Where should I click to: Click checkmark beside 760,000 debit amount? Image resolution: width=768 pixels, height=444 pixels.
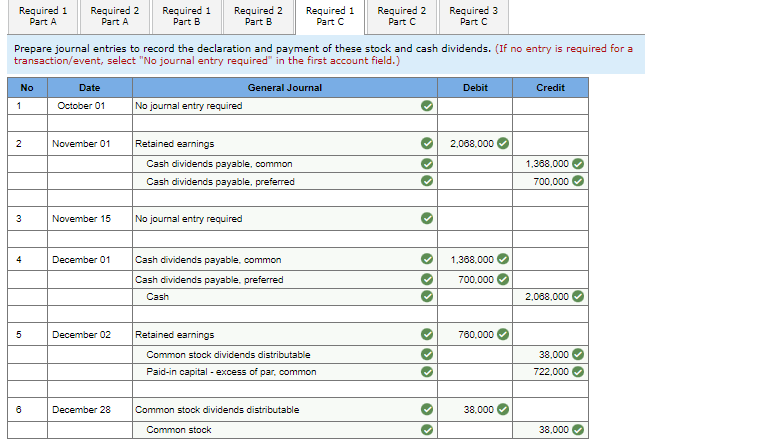(x=503, y=334)
